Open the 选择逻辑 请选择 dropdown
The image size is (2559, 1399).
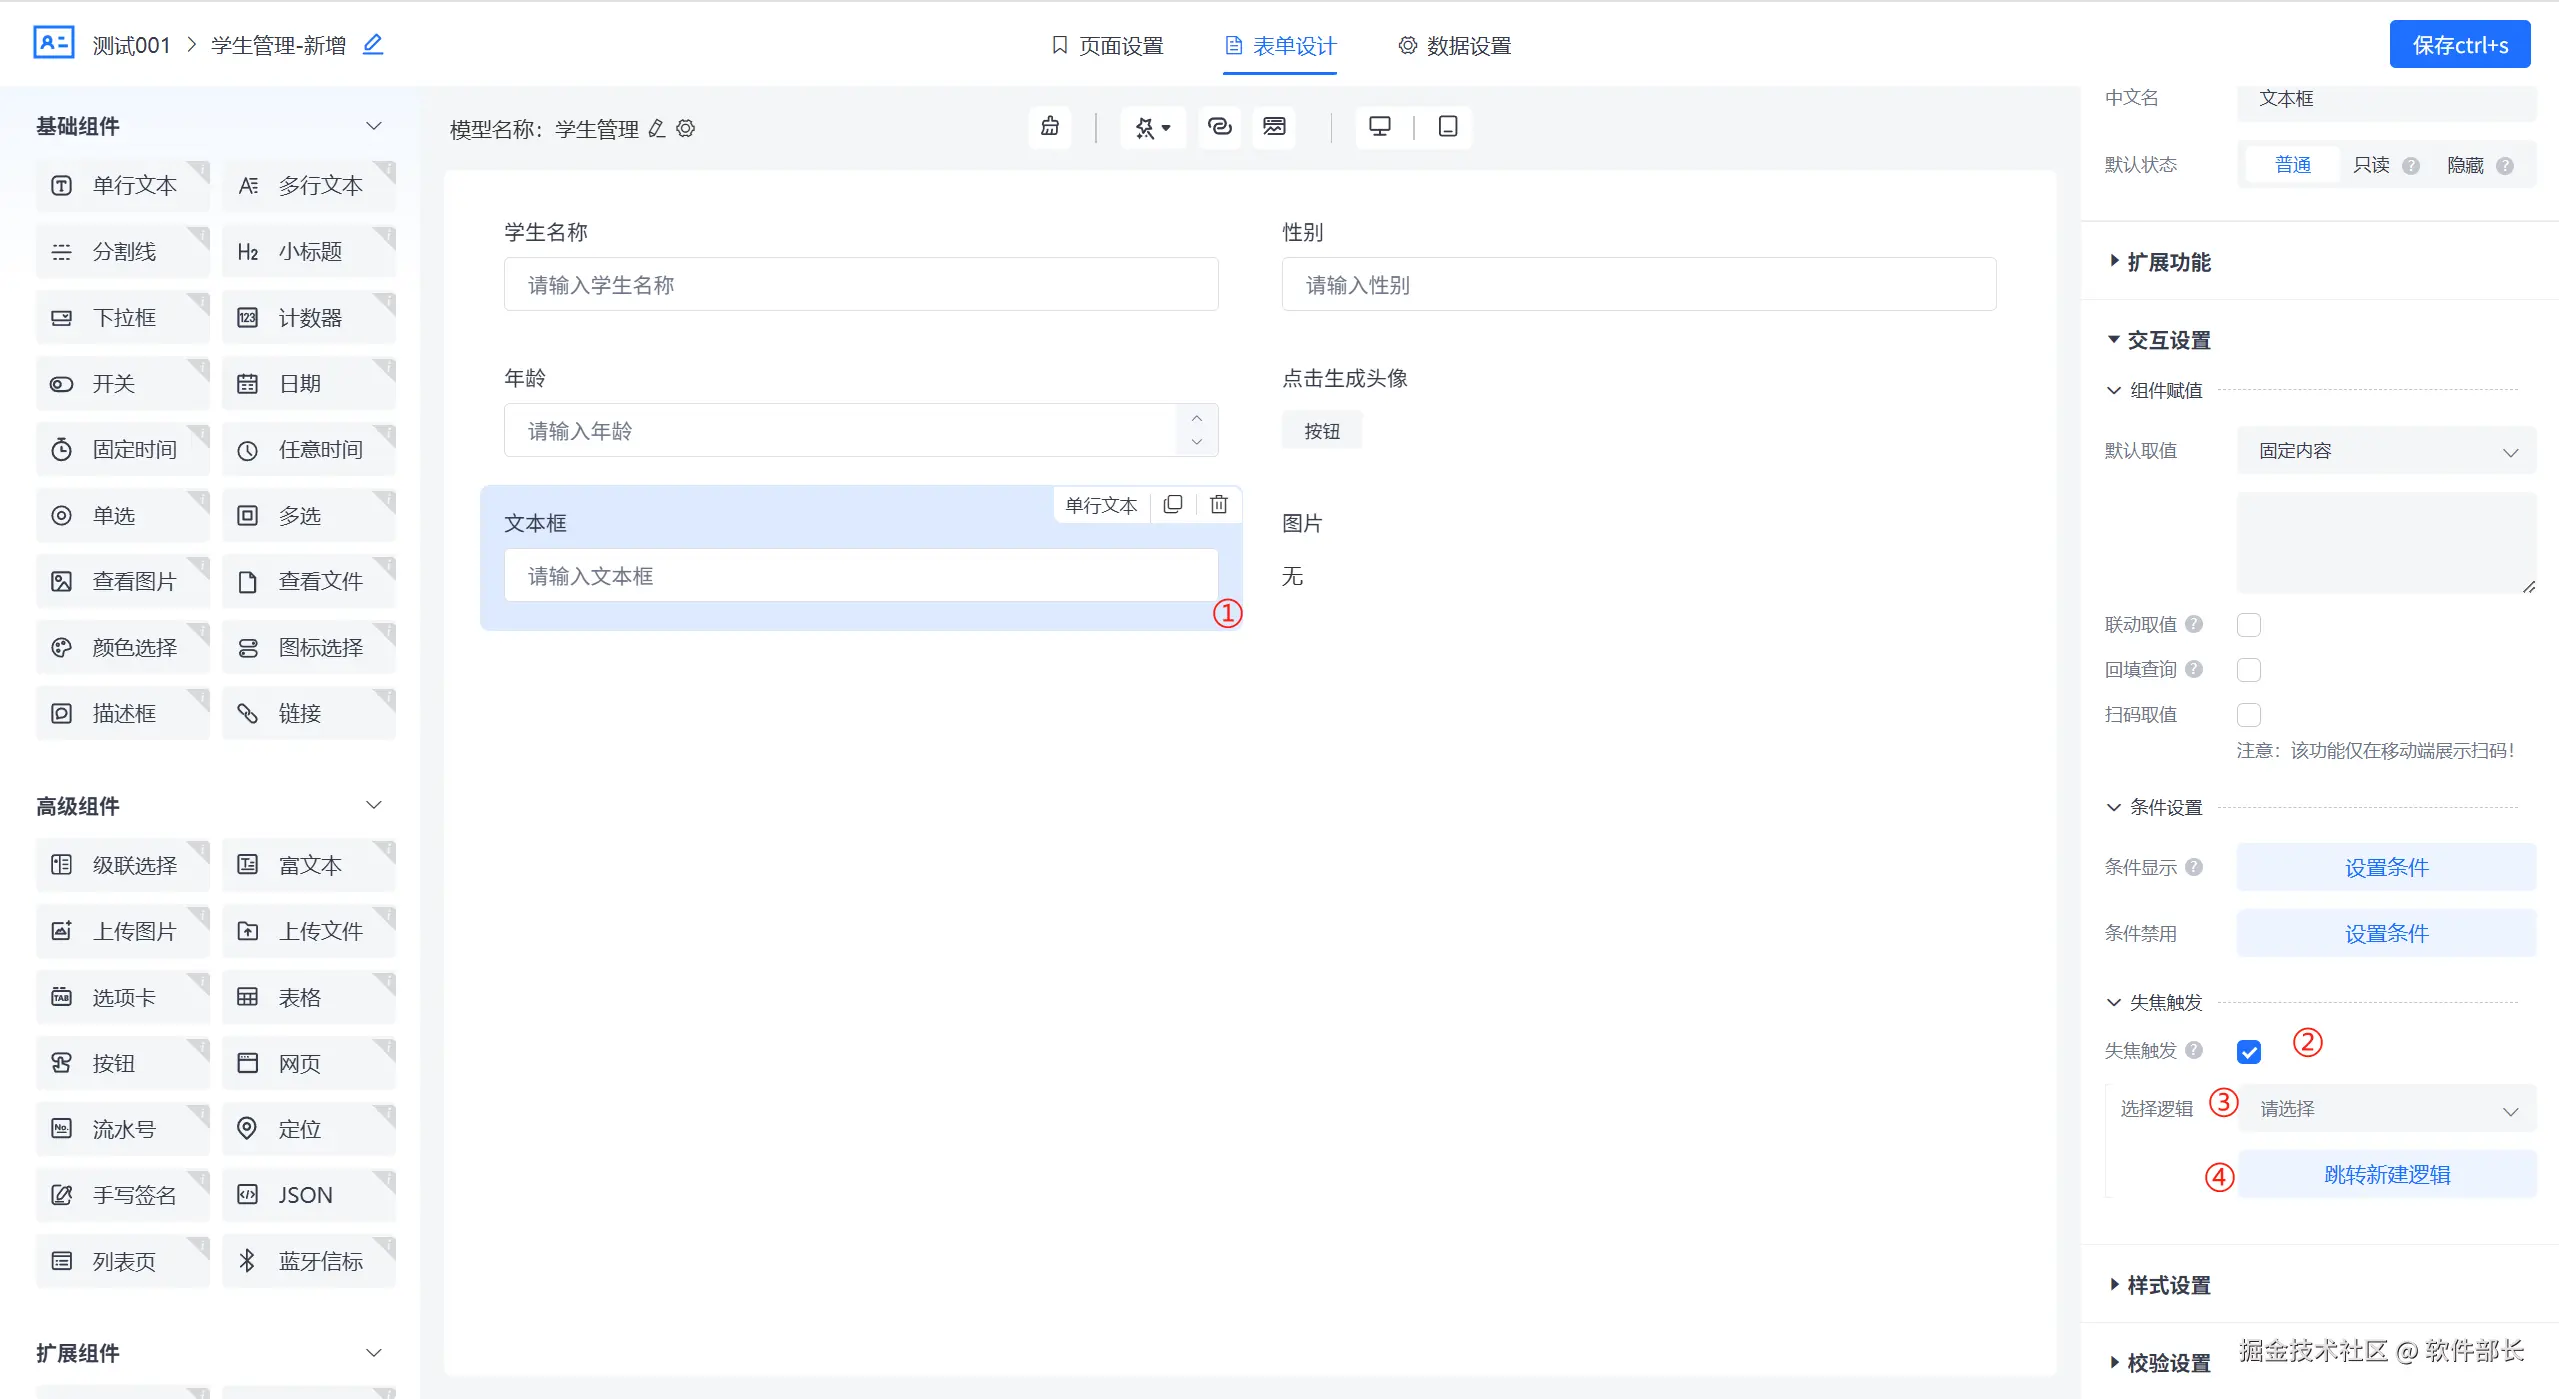click(x=2385, y=1109)
